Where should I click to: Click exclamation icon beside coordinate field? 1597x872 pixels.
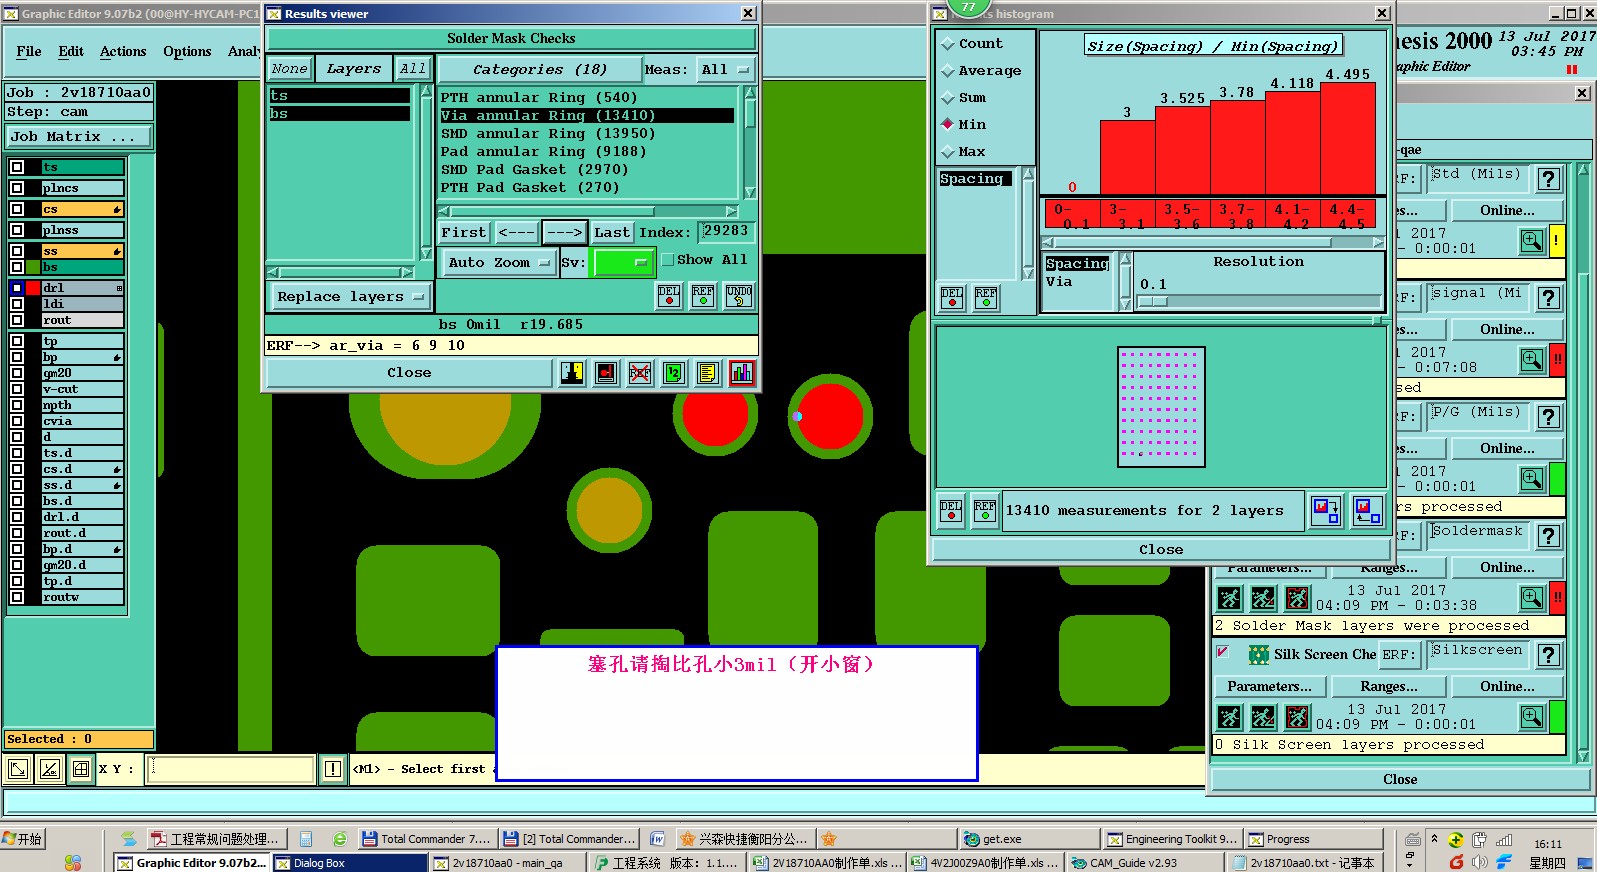[x=333, y=769]
